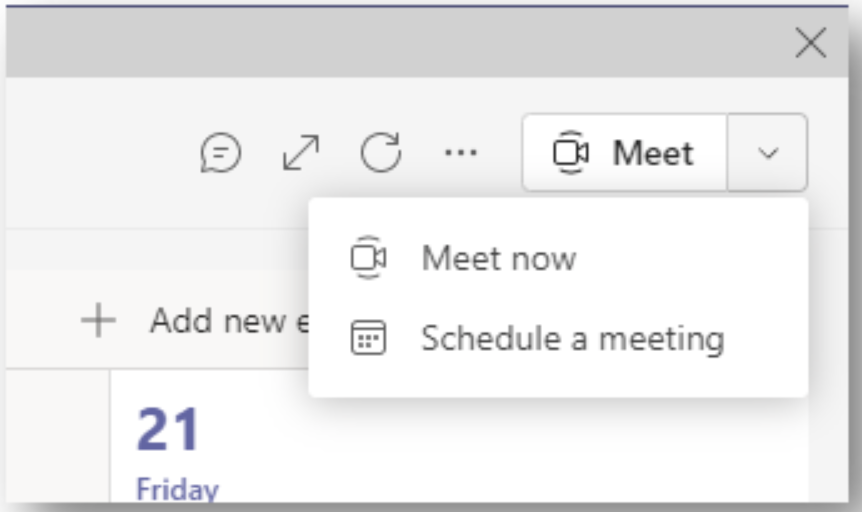The width and height of the screenshot is (862, 512).
Task: Click calendar icon beside Schedule a meeting
Action: click(368, 338)
